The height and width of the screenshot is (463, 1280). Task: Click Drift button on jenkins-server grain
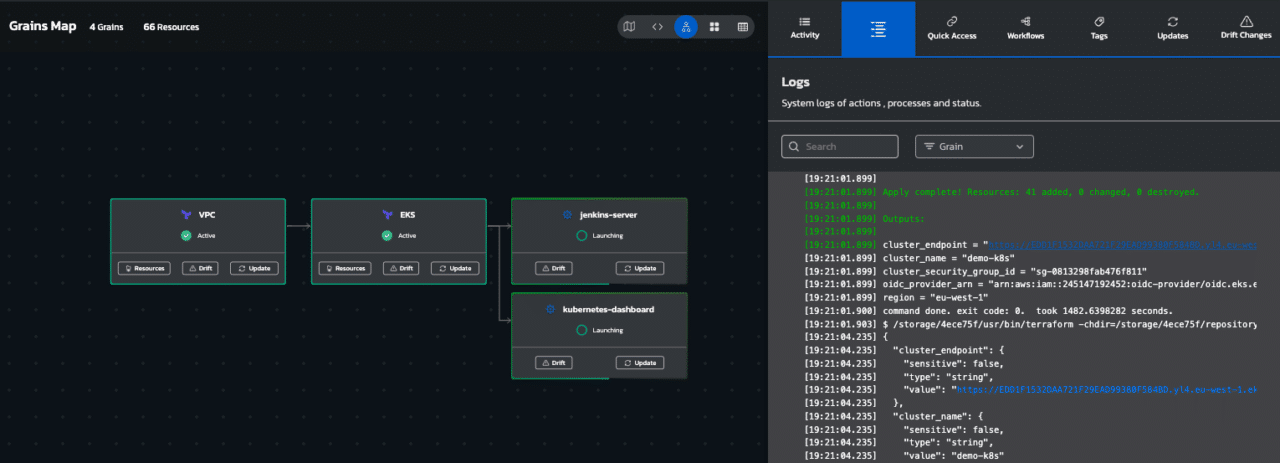[x=553, y=268]
